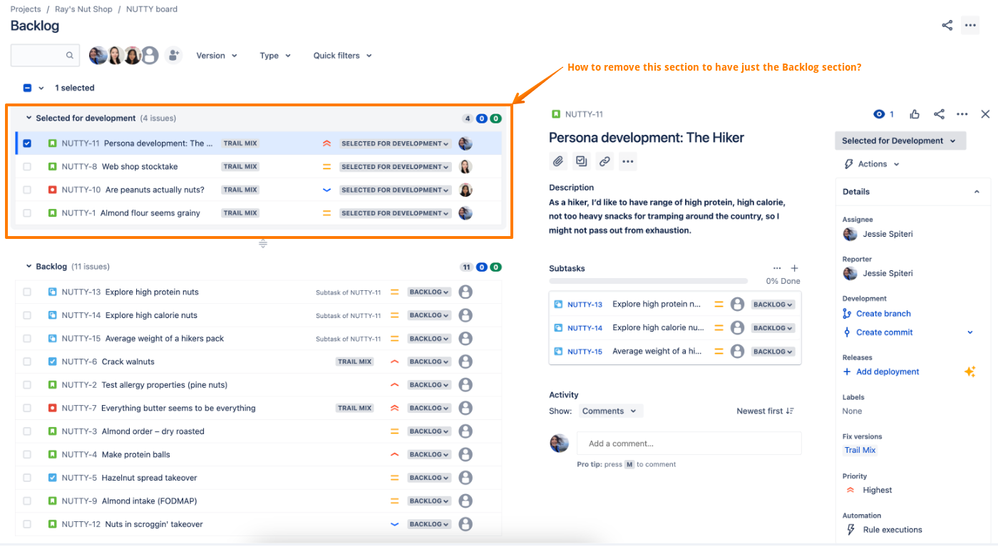Image resolution: width=998 pixels, height=547 pixels.
Task: Click the unassigned avatar in filter bar
Action: pos(150,55)
